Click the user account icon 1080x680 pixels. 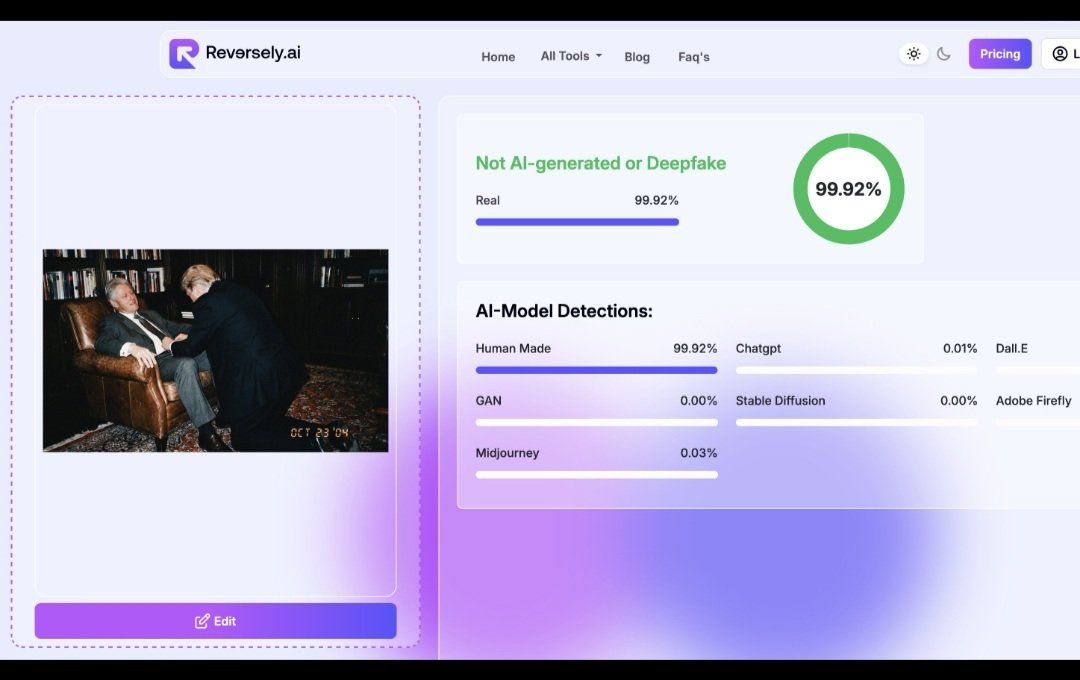coord(1060,54)
